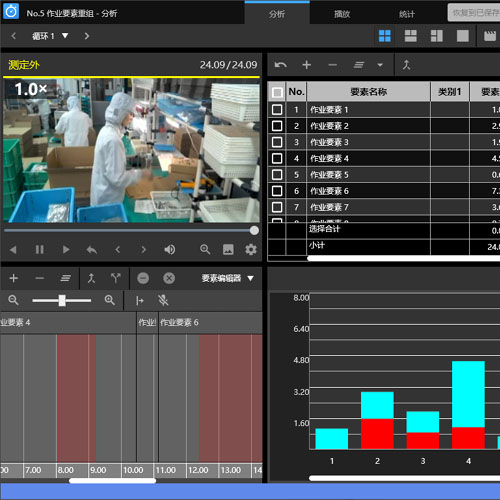Click the clapperboard video icon
Image resolution: width=500 pixels, height=500 pixels.
tap(490, 36)
